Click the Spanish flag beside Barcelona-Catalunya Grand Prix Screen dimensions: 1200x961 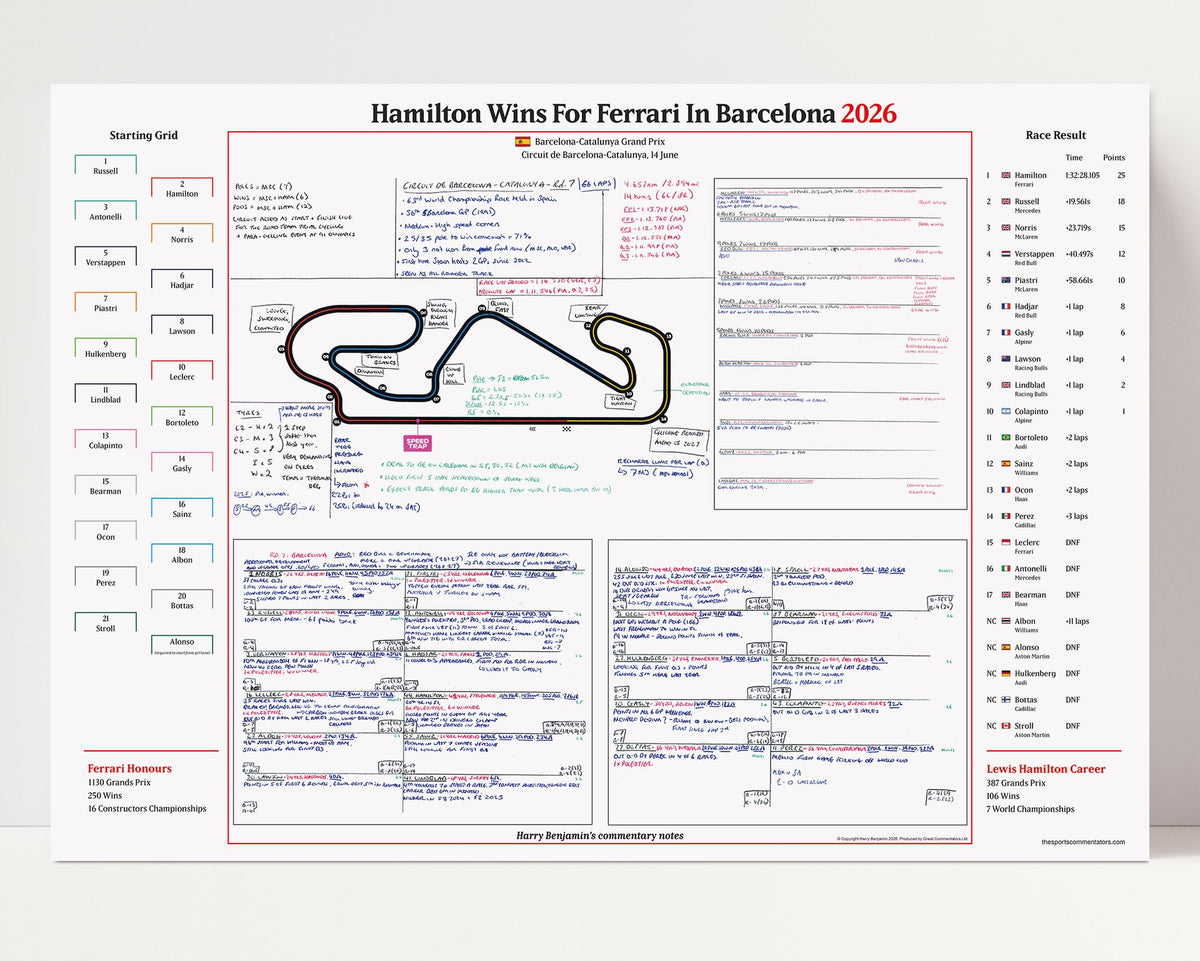pyautogui.click(x=522, y=142)
